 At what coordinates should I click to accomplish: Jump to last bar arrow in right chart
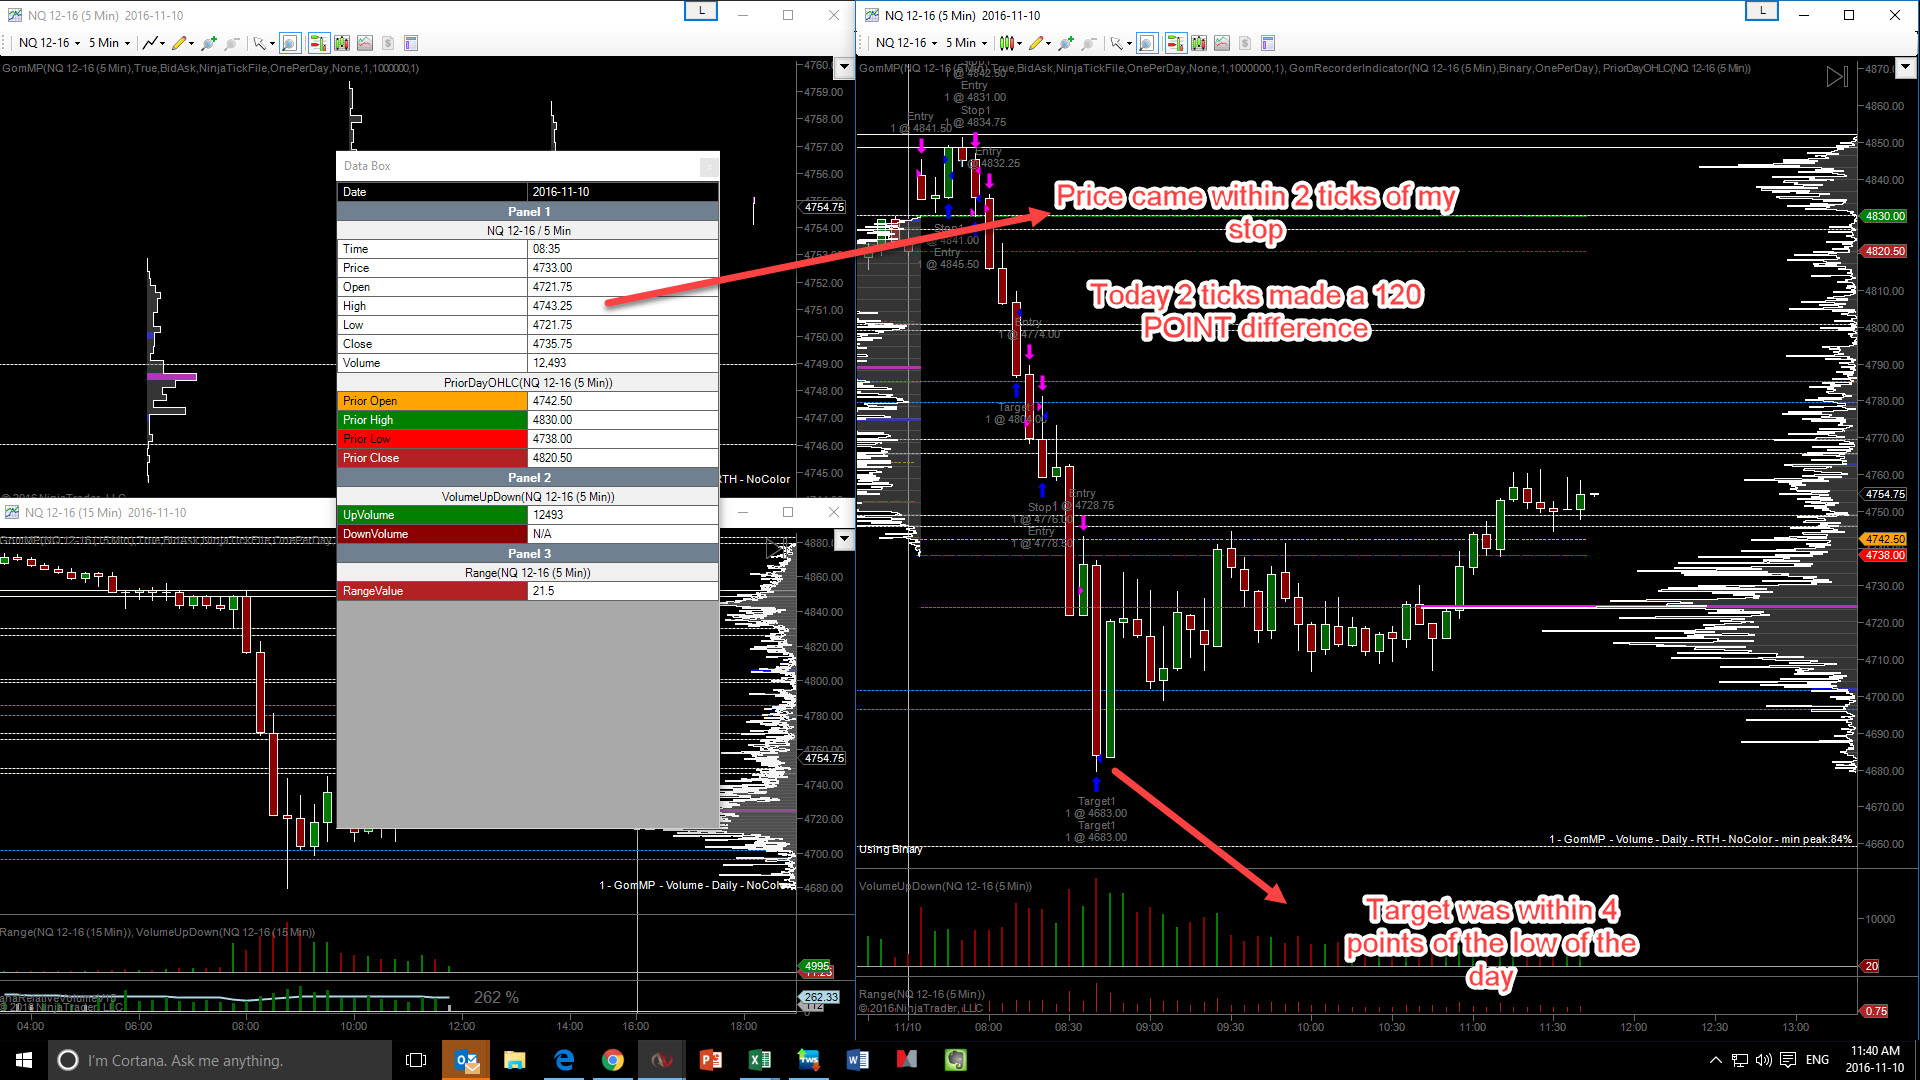(1837, 77)
